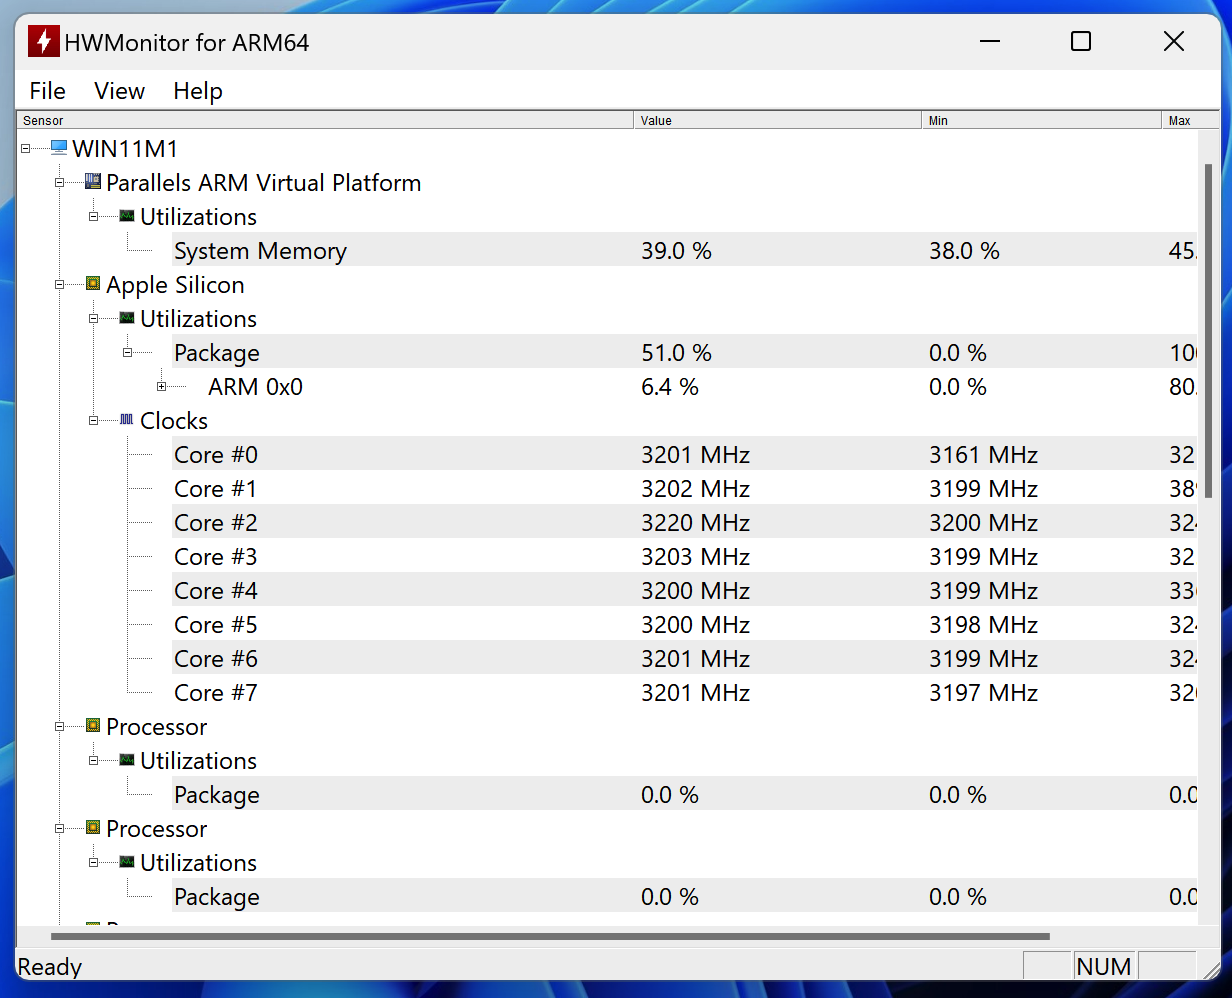Select the Parallels ARM Virtual Platform label
1232x998 pixels.
point(263,183)
